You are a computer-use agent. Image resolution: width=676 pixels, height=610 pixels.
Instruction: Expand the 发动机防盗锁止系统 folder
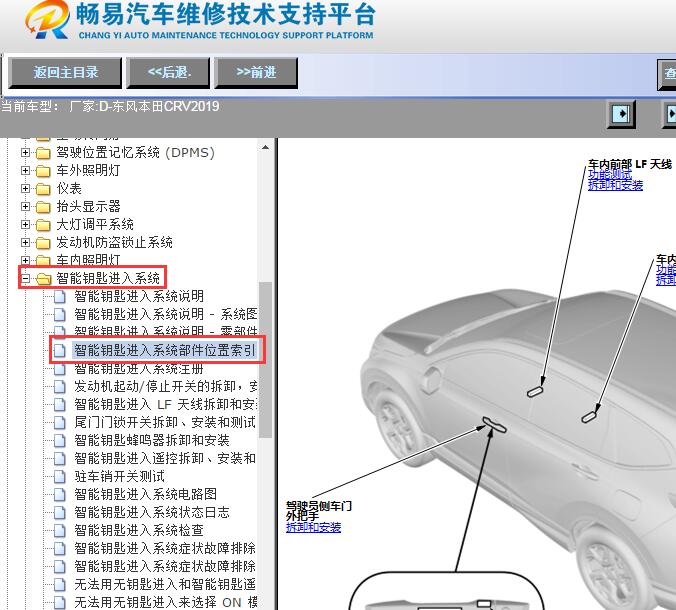click(x=25, y=242)
